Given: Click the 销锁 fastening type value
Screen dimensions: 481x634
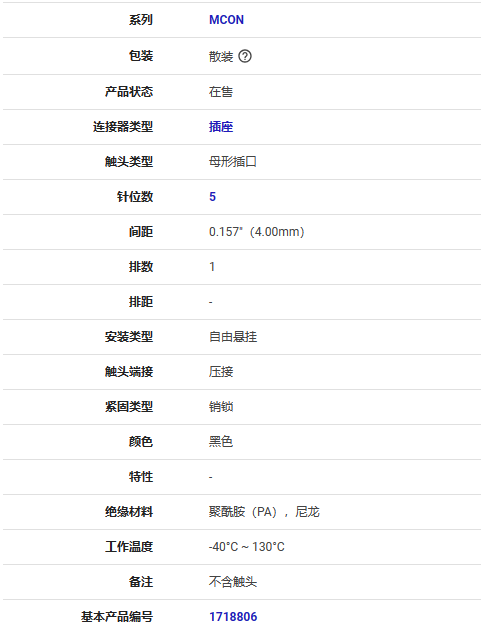Looking at the screenshot, I should (221, 407).
